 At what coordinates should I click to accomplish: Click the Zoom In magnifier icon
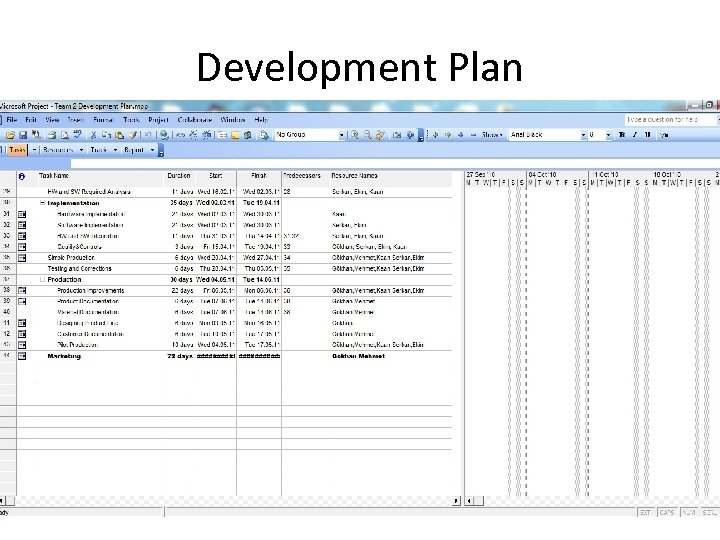tap(355, 135)
